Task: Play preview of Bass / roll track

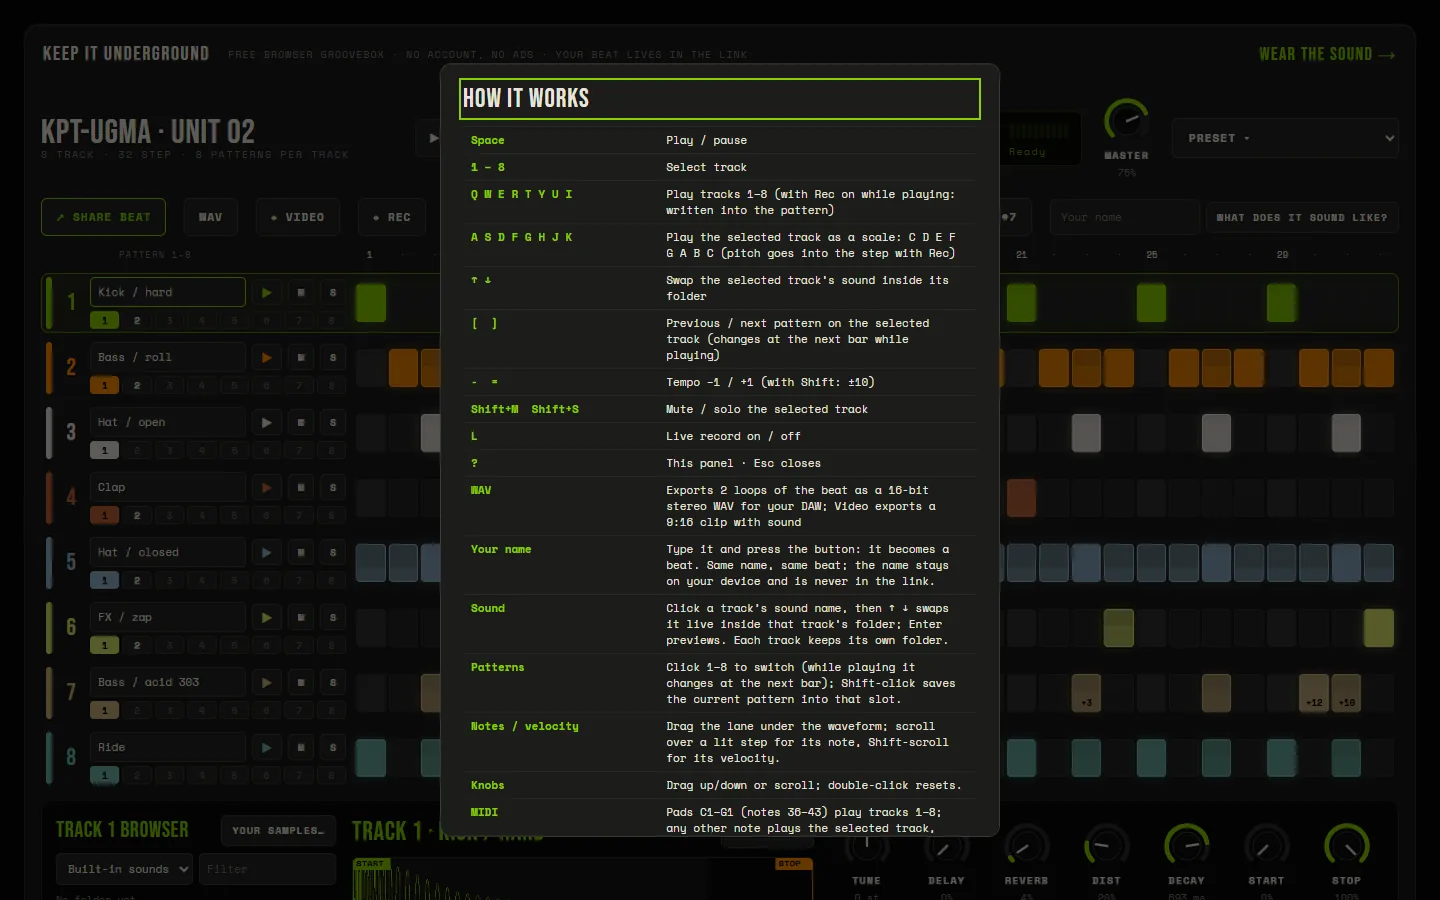Action: point(266,358)
